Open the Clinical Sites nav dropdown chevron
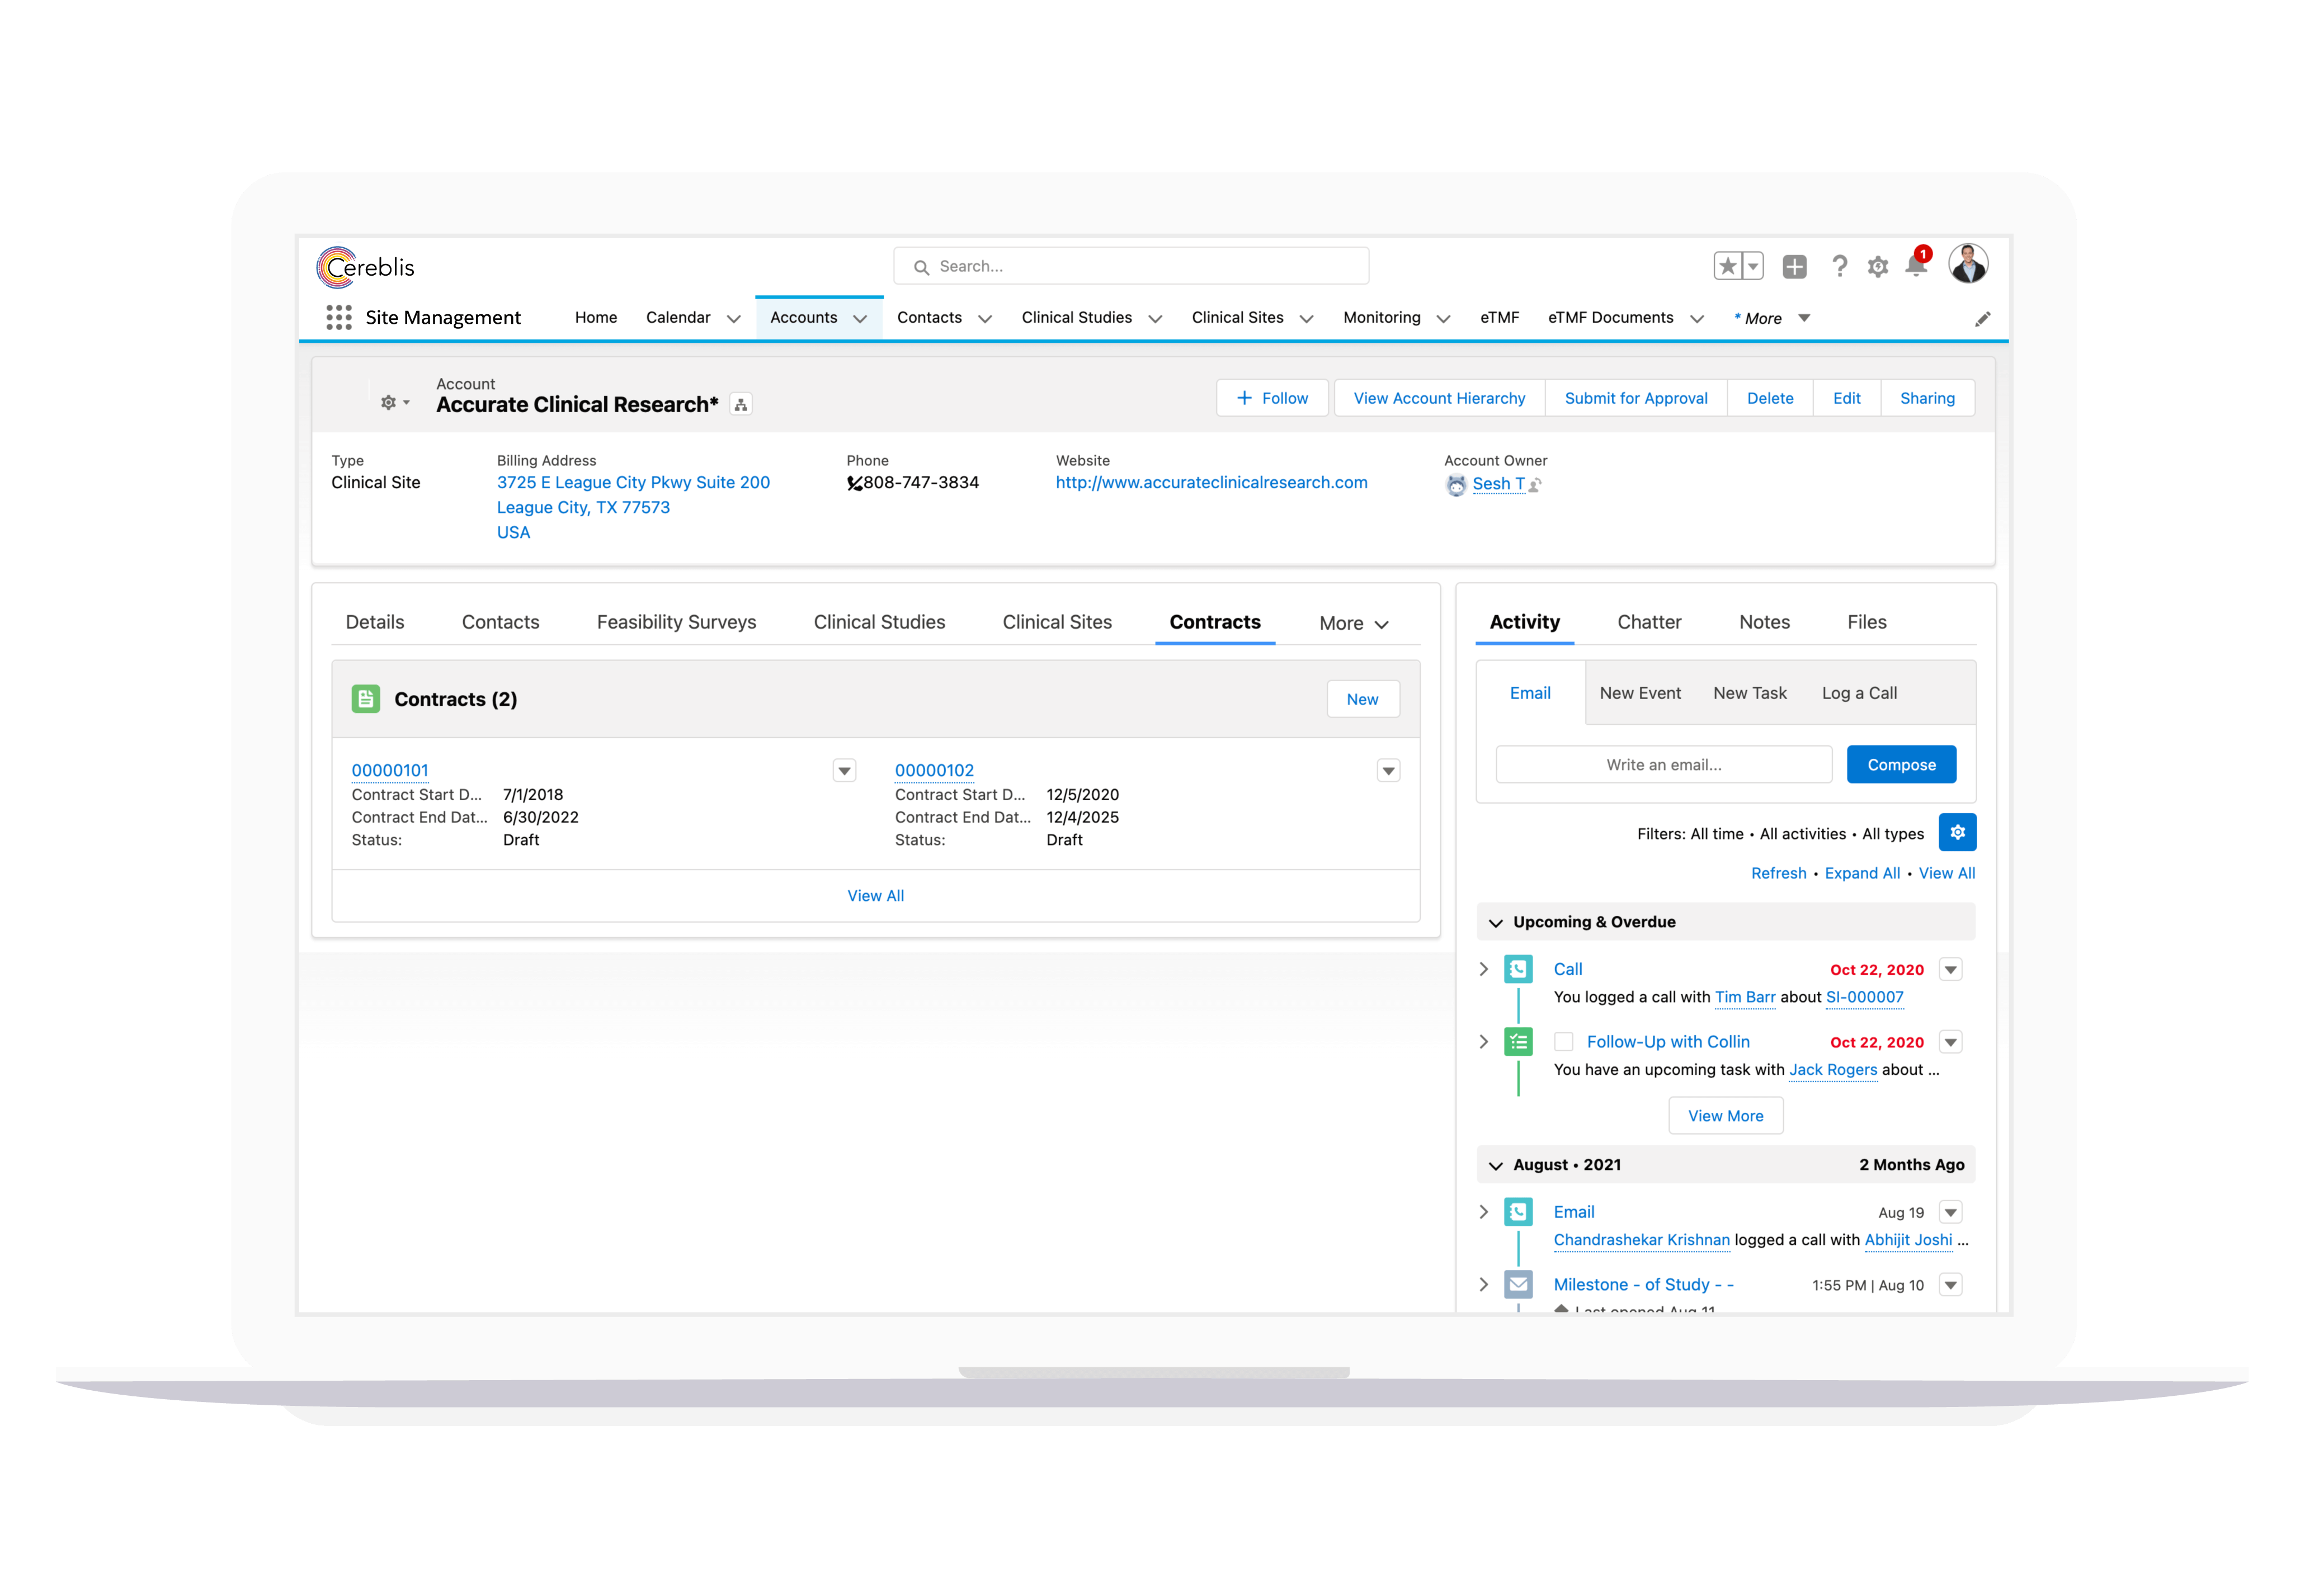 click(1306, 319)
